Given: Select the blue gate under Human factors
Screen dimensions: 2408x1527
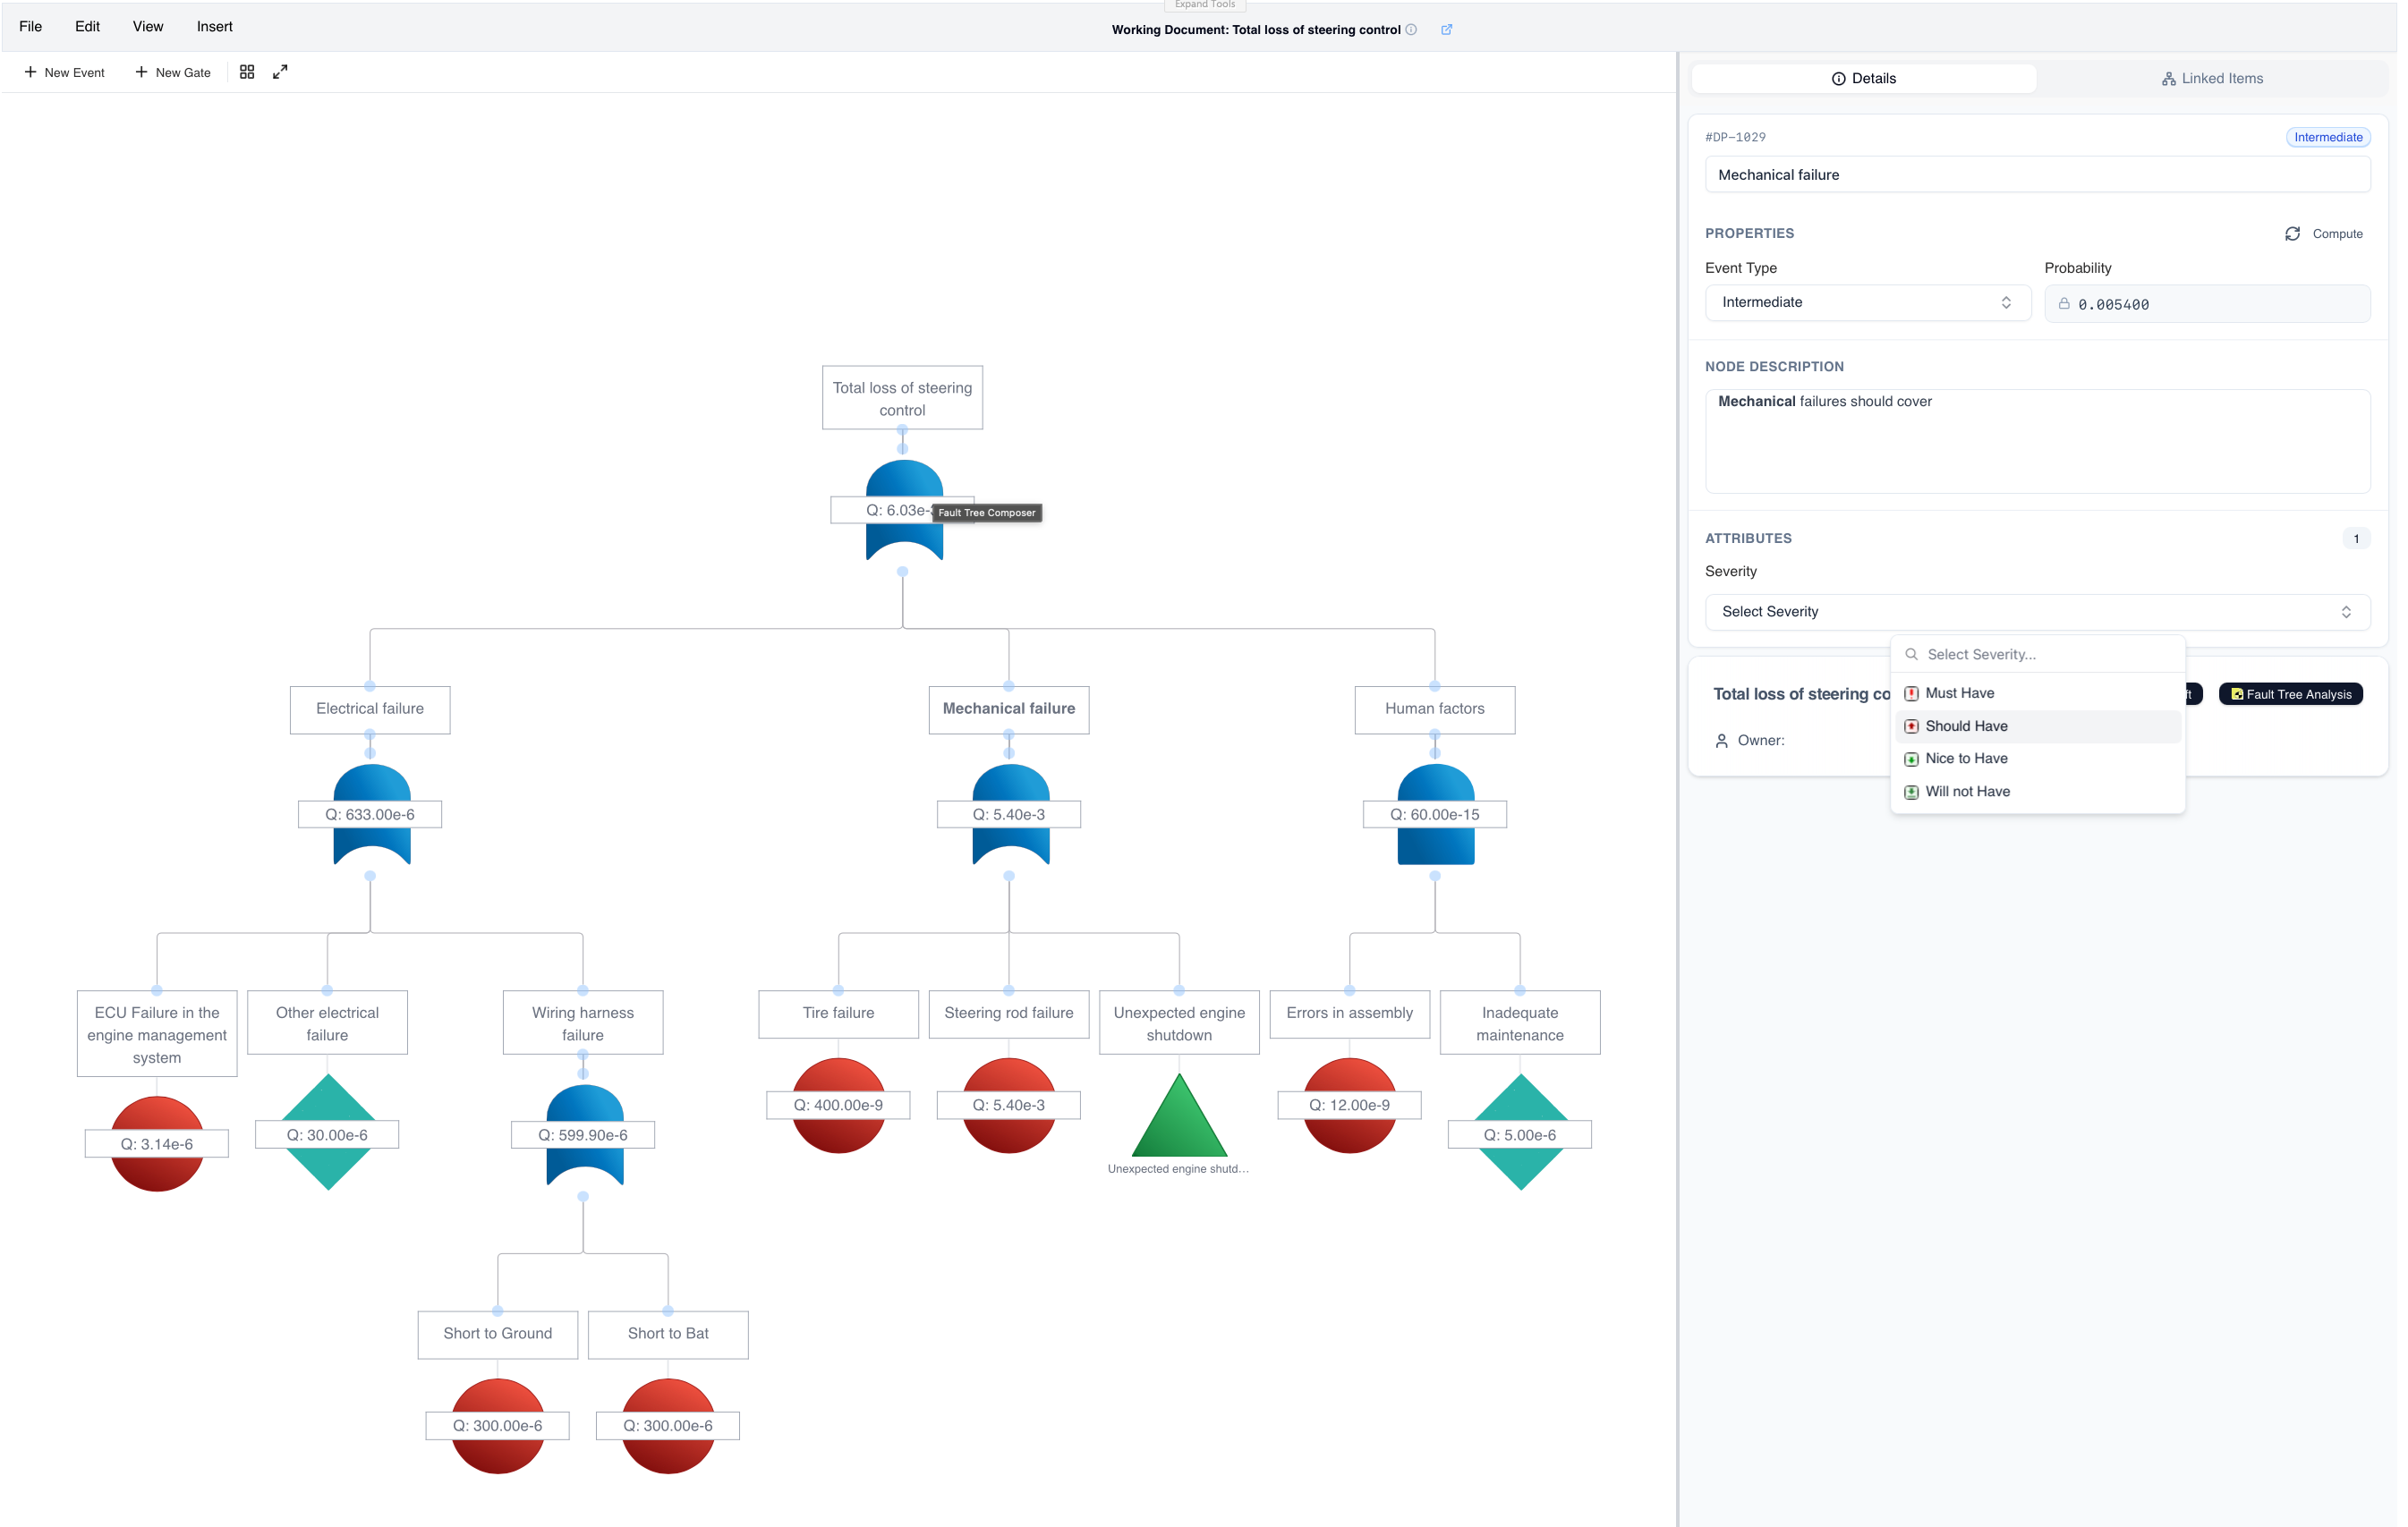Looking at the screenshot, I should 1435,845.
